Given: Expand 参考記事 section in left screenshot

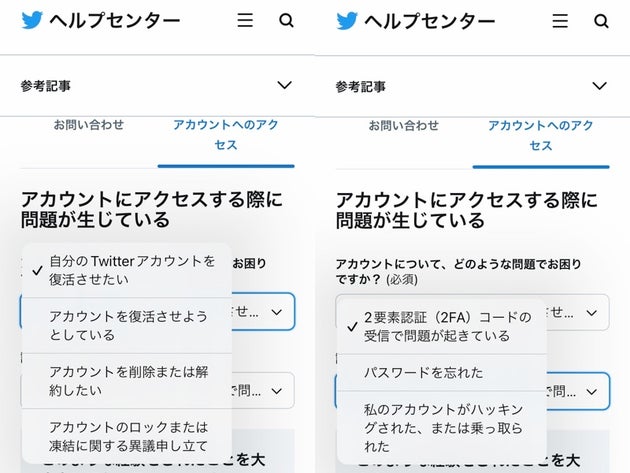Looking at the screenshot, I should 284,85.
